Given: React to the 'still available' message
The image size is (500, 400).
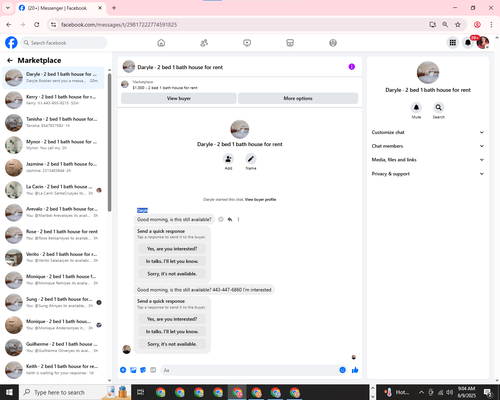Looking at the screenshot, I should (x=221, y=219).
